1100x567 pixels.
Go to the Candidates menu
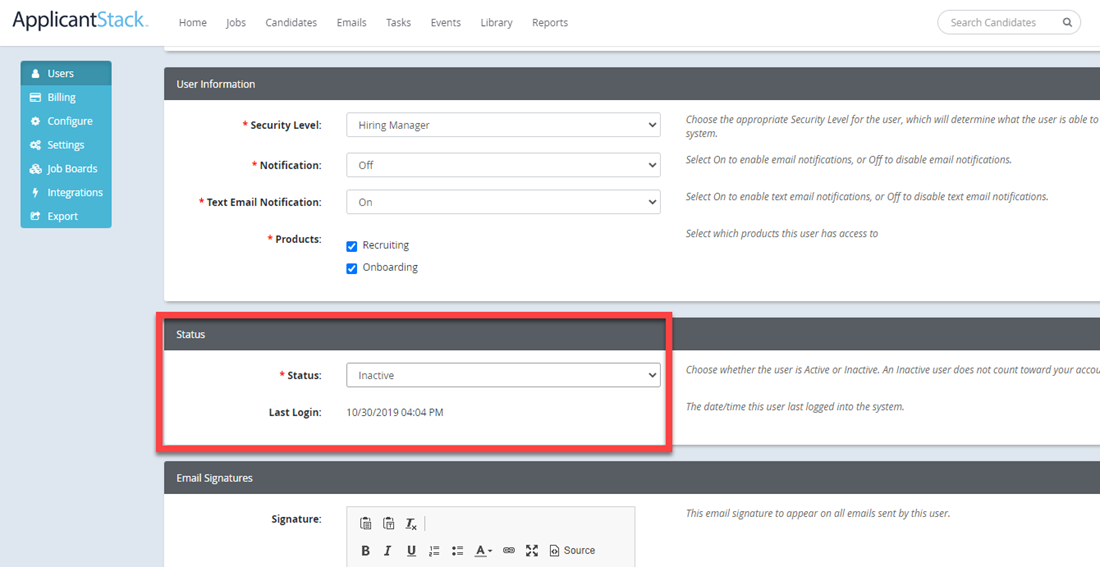(291, 22)
